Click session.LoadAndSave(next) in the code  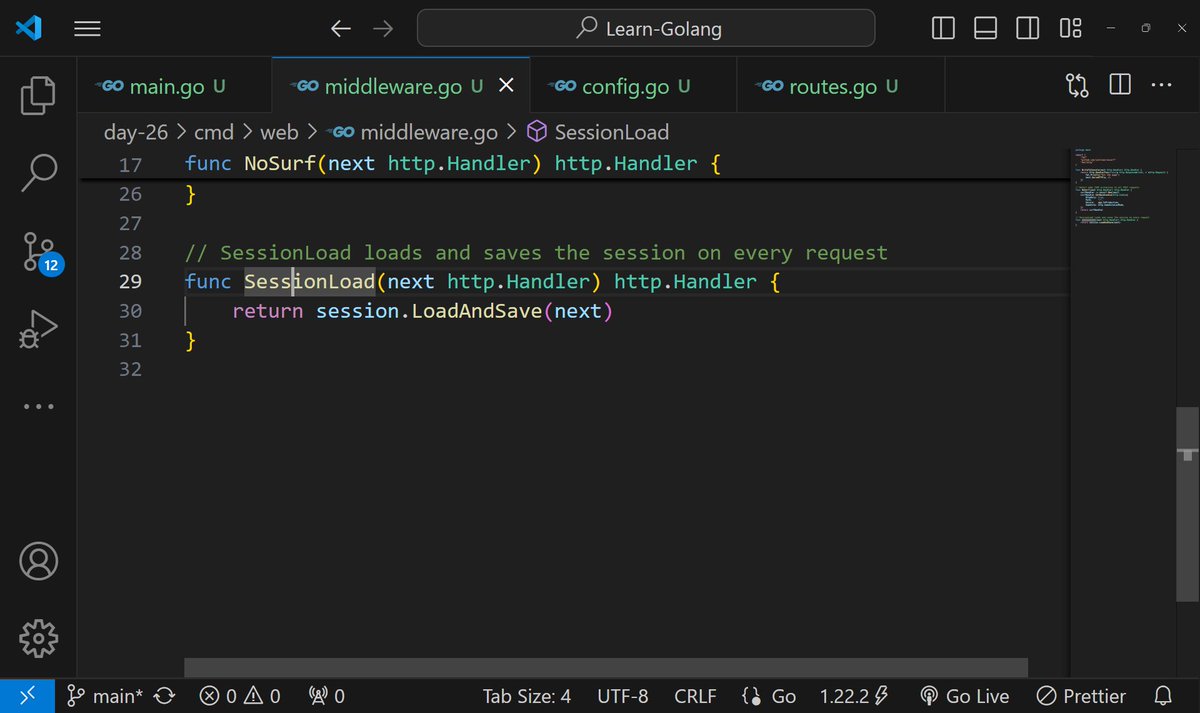coord(463,311)
